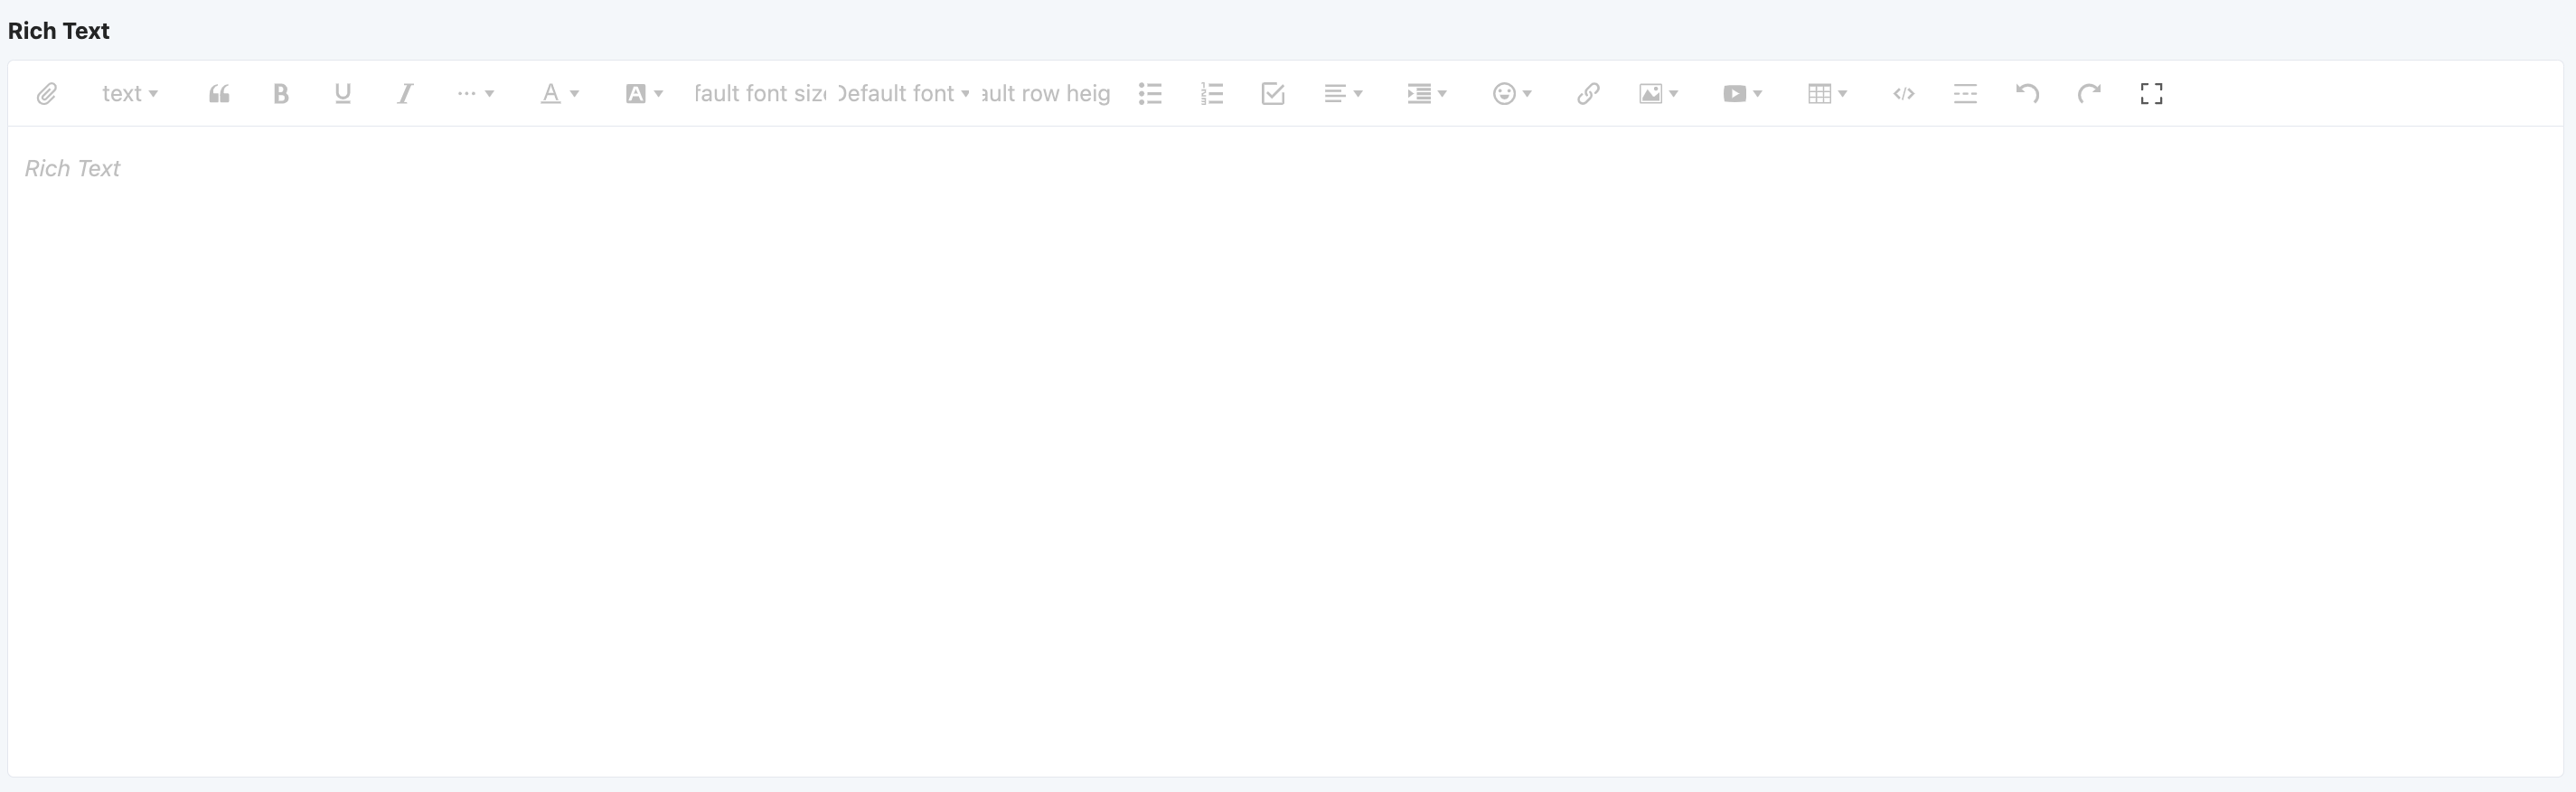
Task: Open the background highlight color picker
Action: 643,94
